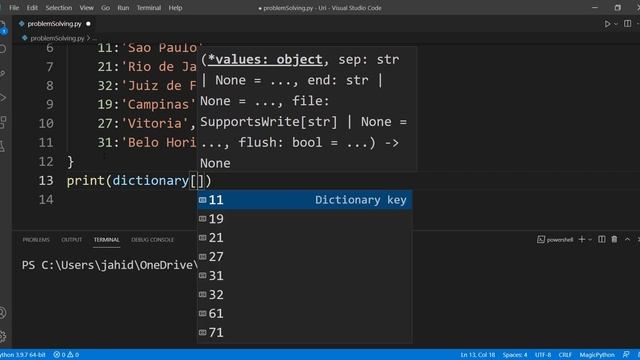
Task: Select suggestion 21 in autocomplete list
Action: (304, 238)
